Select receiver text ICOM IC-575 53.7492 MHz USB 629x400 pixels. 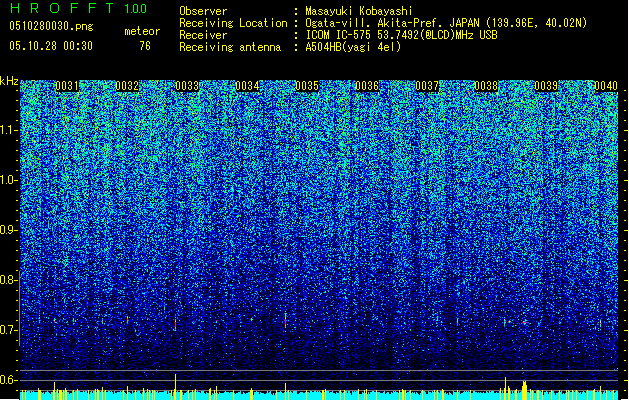(x=402, y=35)
